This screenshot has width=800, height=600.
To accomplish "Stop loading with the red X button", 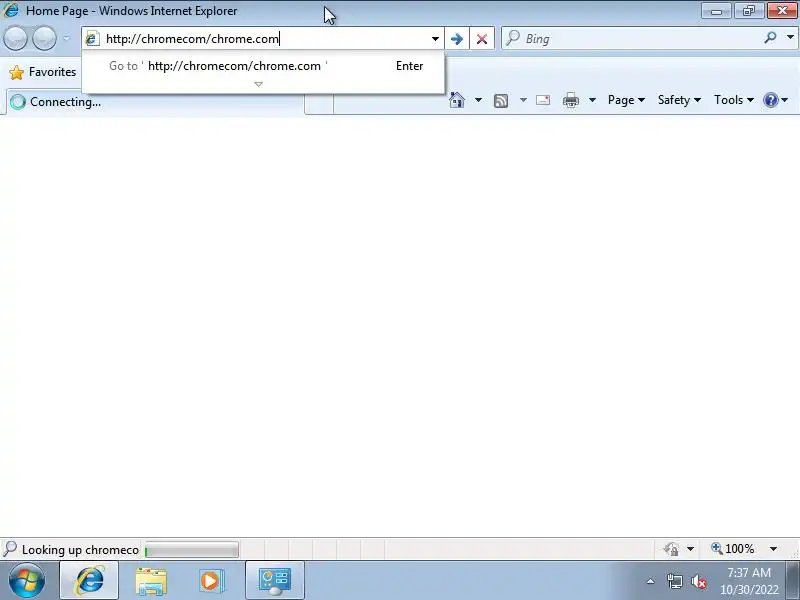I will [482, 39].
